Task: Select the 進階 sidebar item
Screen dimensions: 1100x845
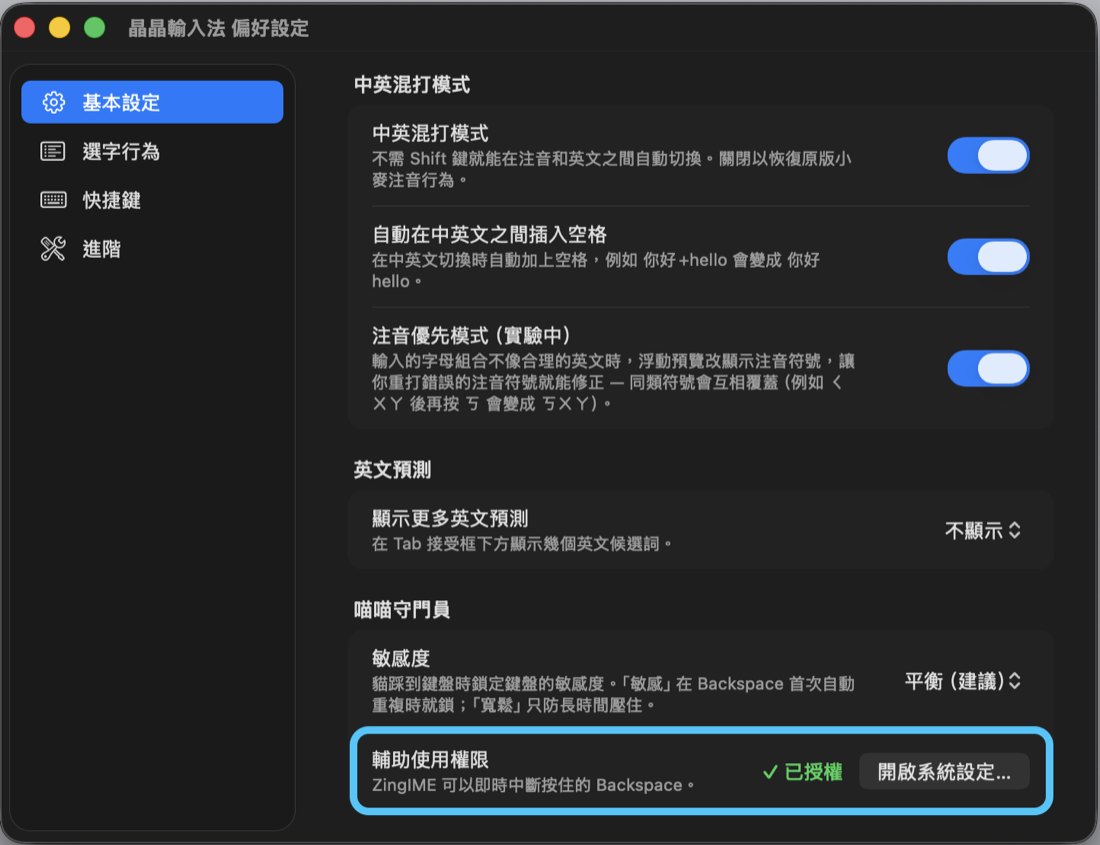Action: point(152,249)
